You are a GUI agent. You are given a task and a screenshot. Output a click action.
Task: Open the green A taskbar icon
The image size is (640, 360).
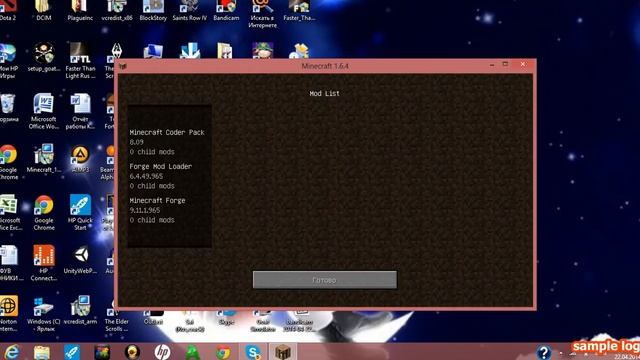(192, 352)
